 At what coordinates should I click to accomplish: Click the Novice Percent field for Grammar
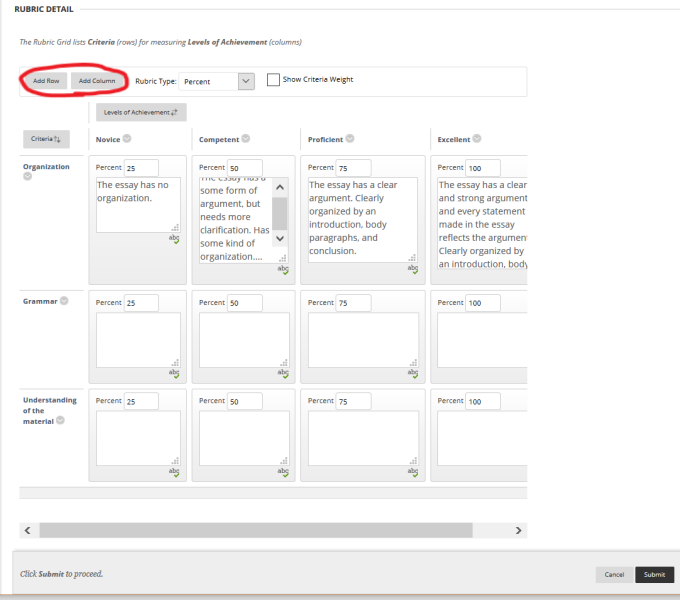point(140,302)
